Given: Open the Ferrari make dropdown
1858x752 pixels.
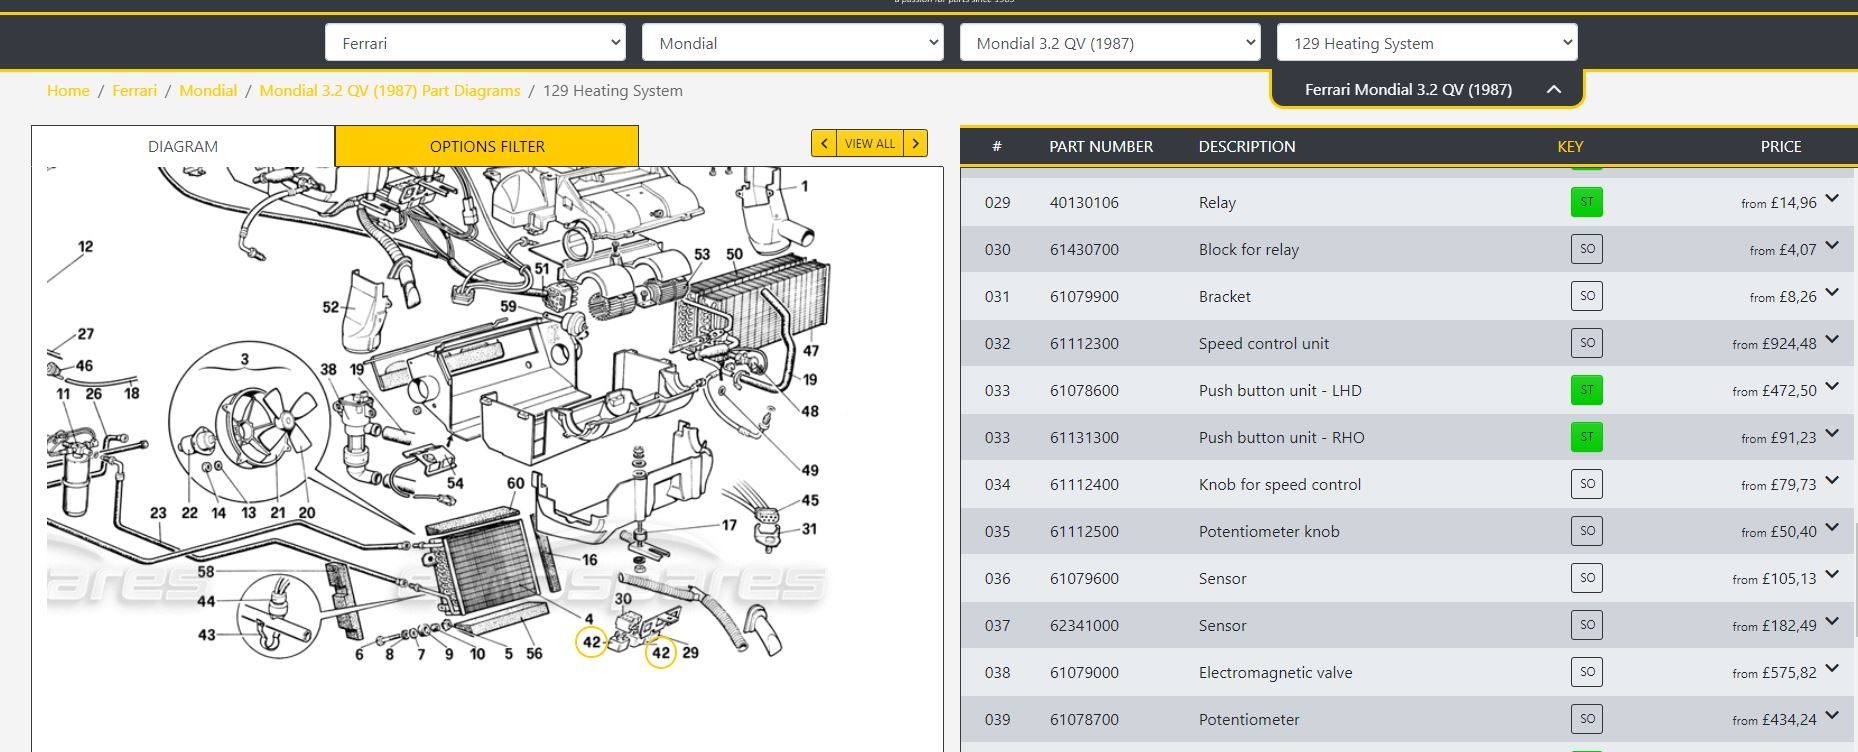Looking at the screenshot, I should 475,43.
